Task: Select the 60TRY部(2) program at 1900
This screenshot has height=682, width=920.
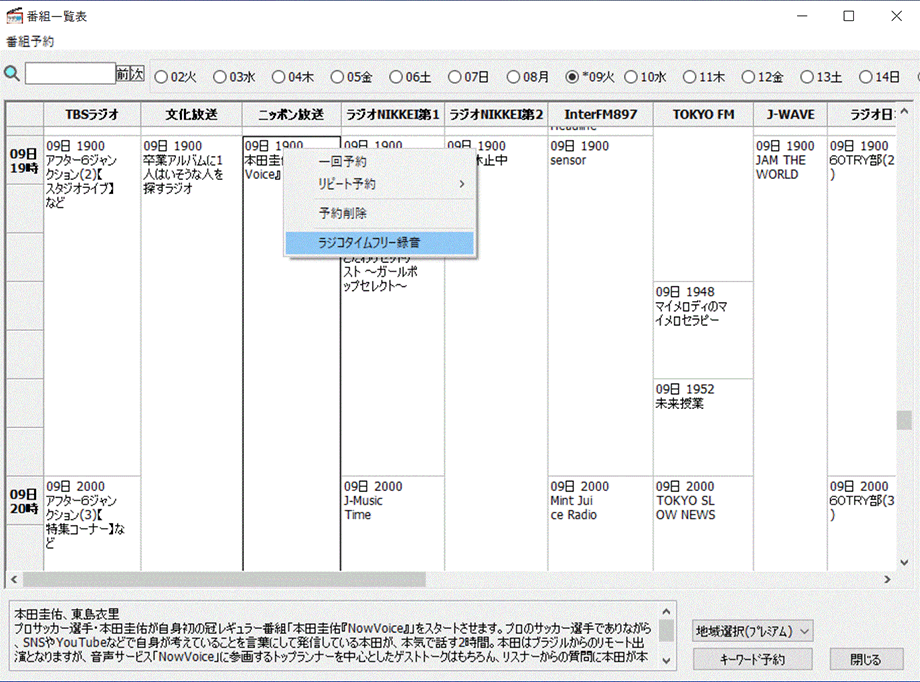Action: pyautogui.click(x=861, y=306)
